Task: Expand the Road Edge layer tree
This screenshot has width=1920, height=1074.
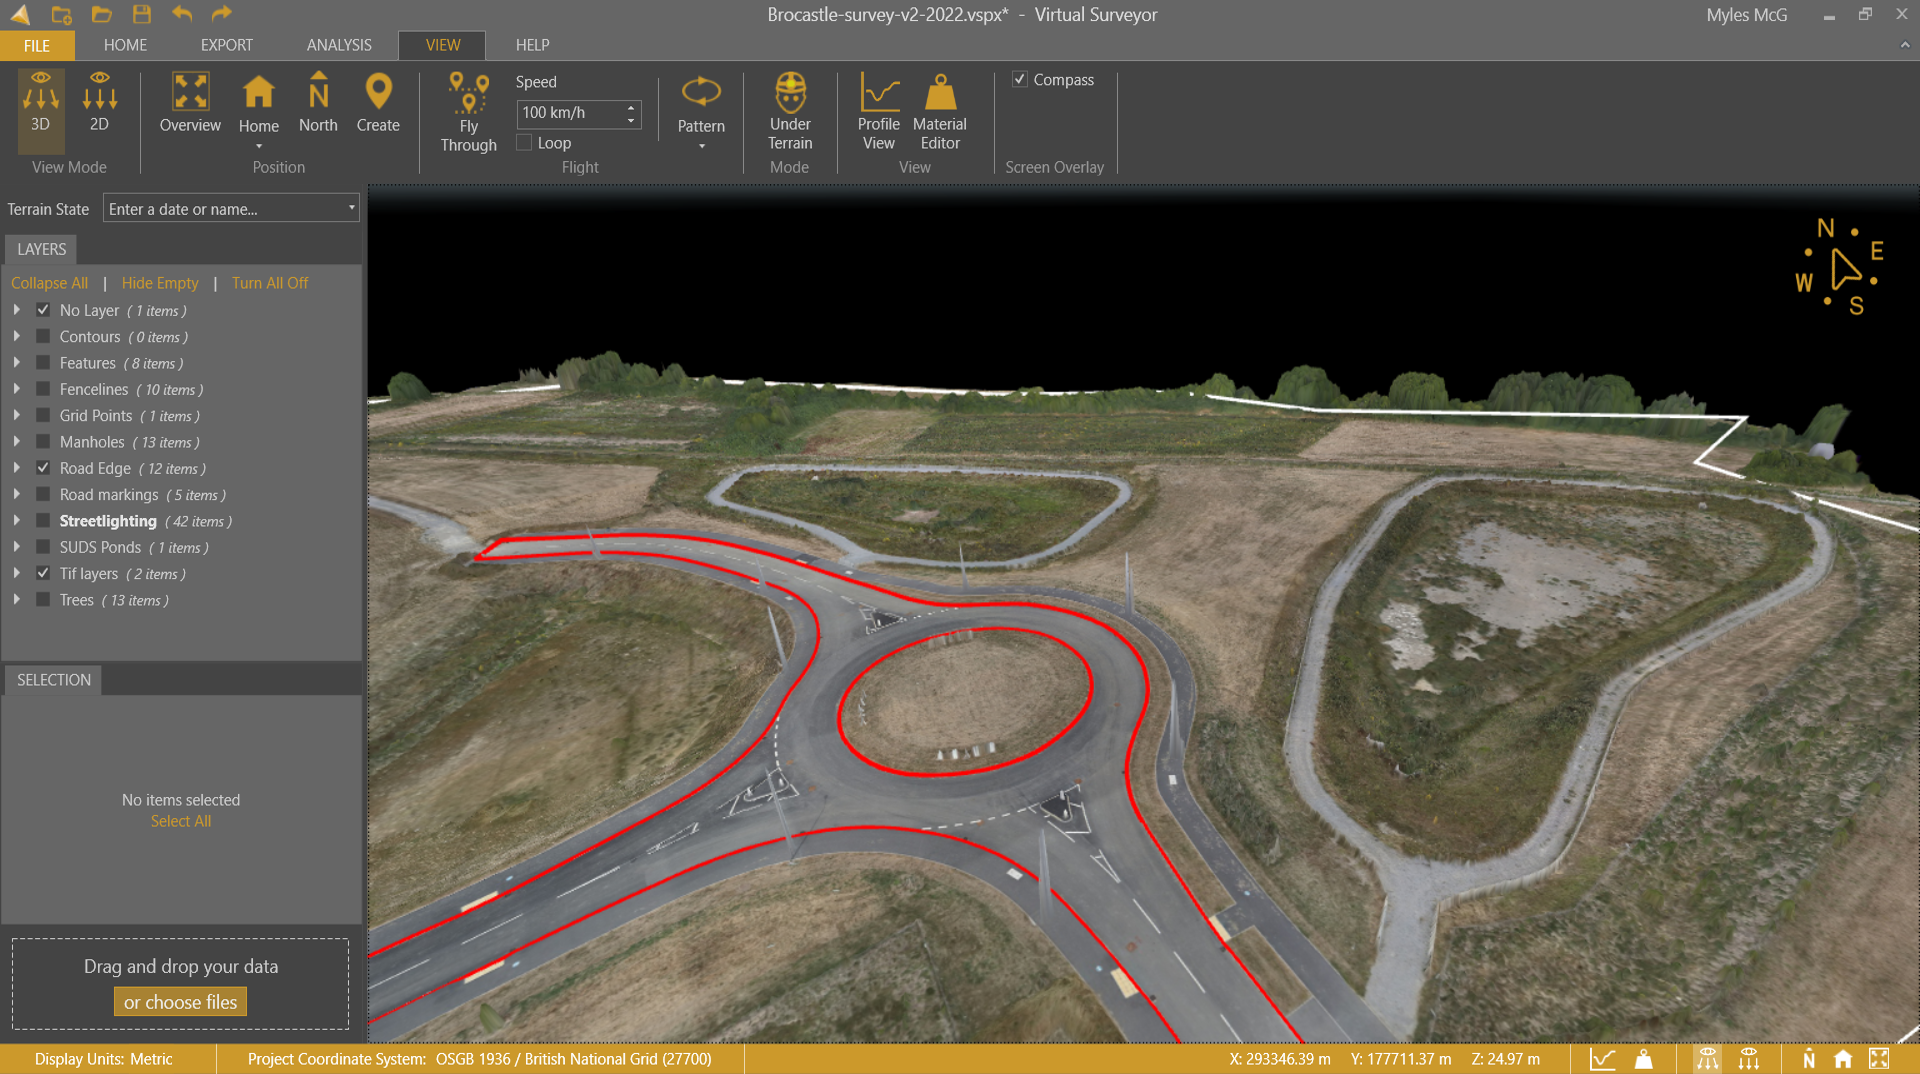Action: coord(17,468)
